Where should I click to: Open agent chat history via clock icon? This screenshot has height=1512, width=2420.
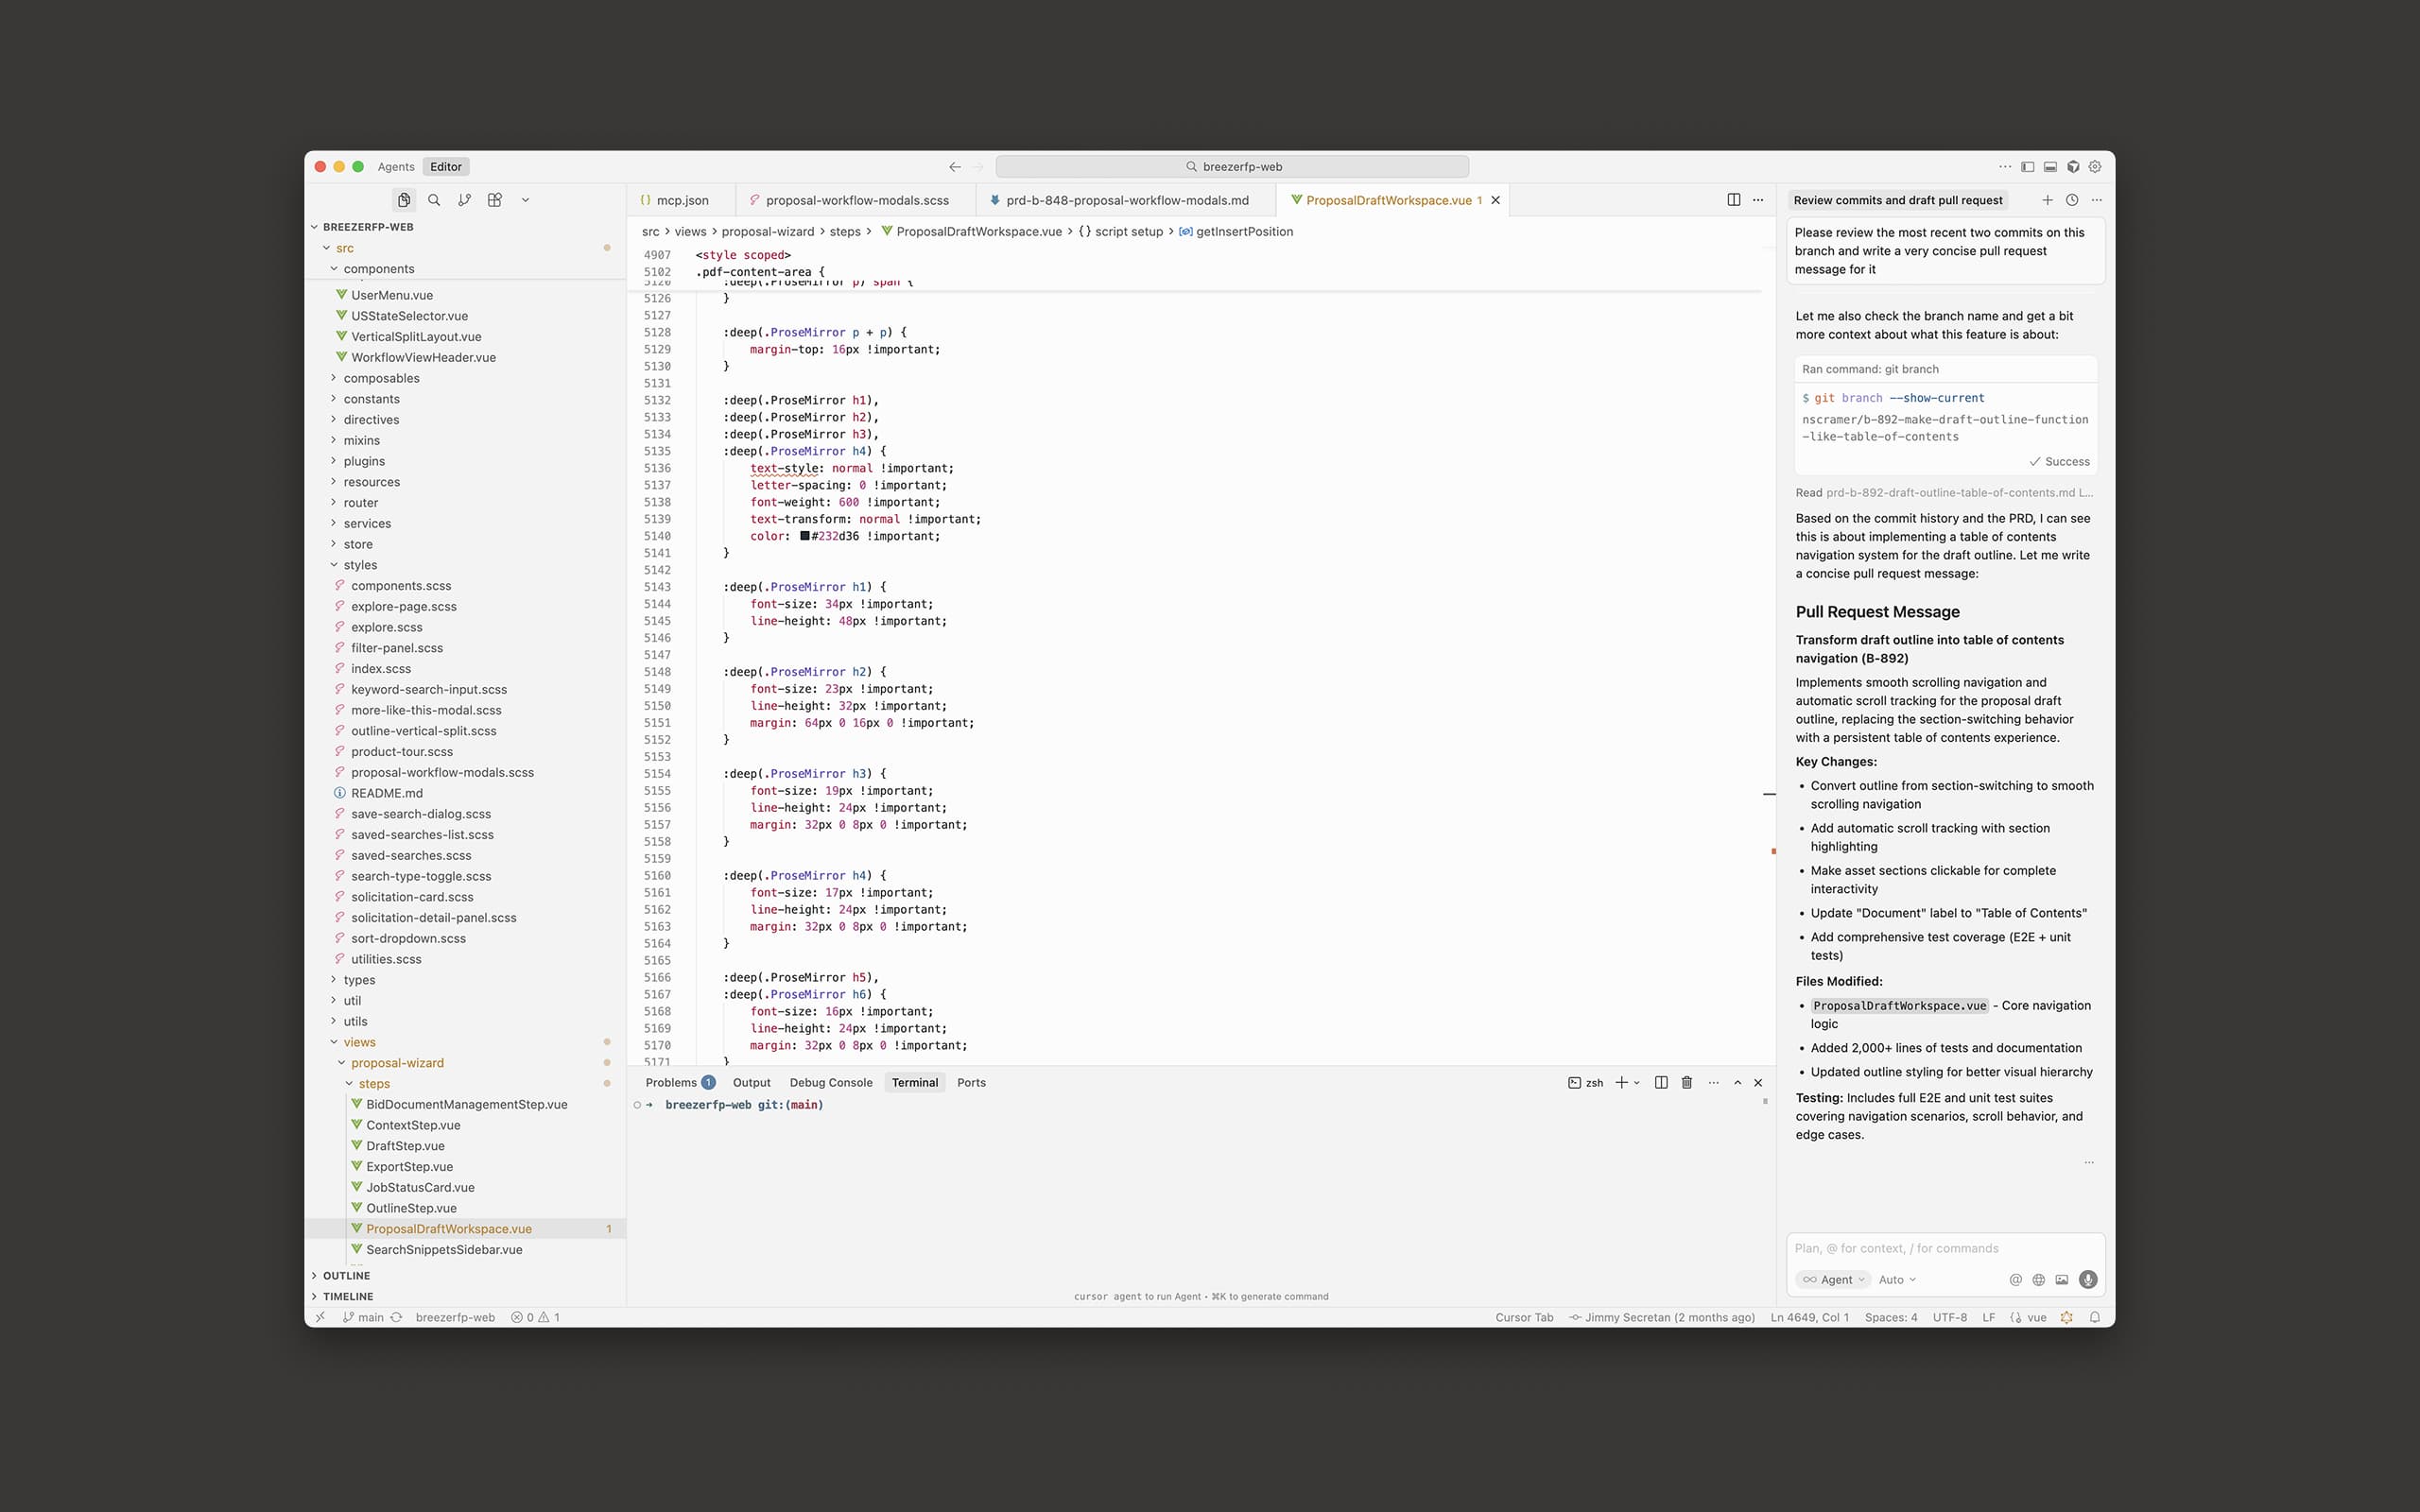pos(2070,199)
